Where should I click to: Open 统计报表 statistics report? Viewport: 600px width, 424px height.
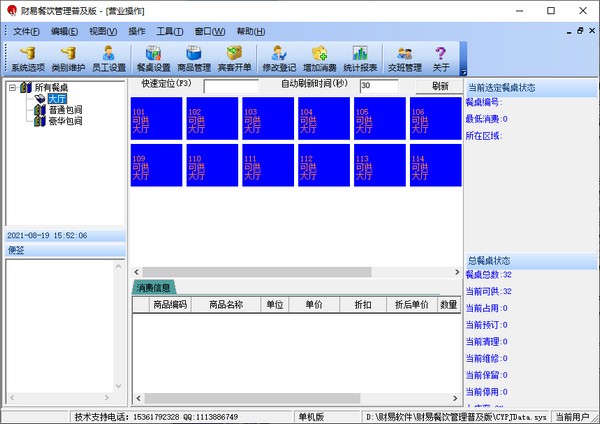(x=360, y=58)
